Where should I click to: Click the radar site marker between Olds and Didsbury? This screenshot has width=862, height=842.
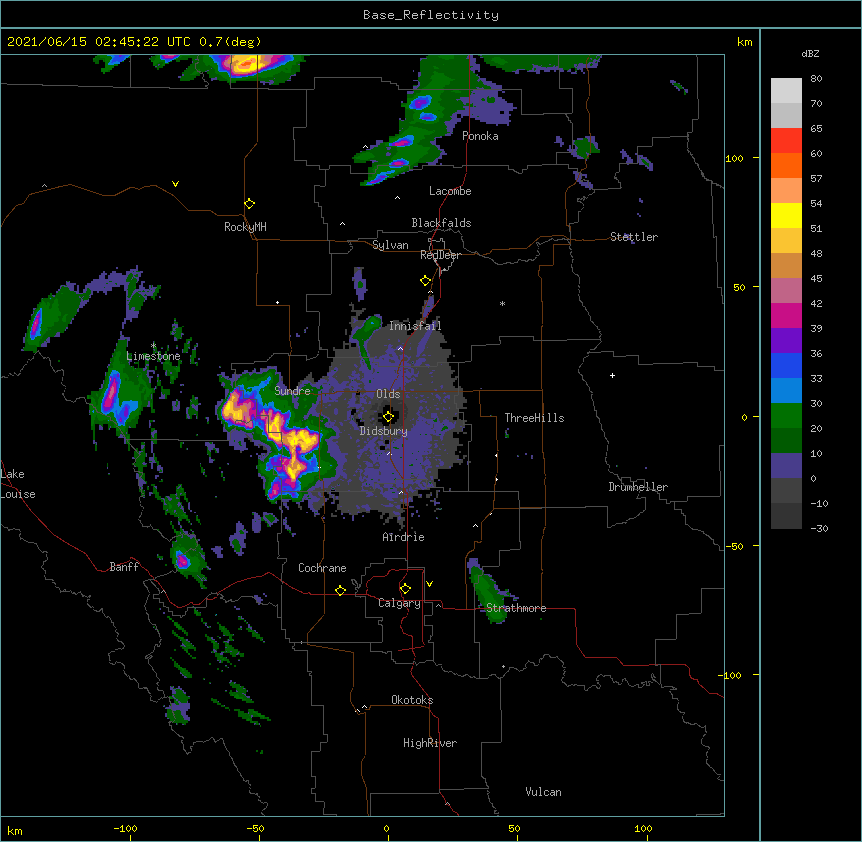click(388, 417)
